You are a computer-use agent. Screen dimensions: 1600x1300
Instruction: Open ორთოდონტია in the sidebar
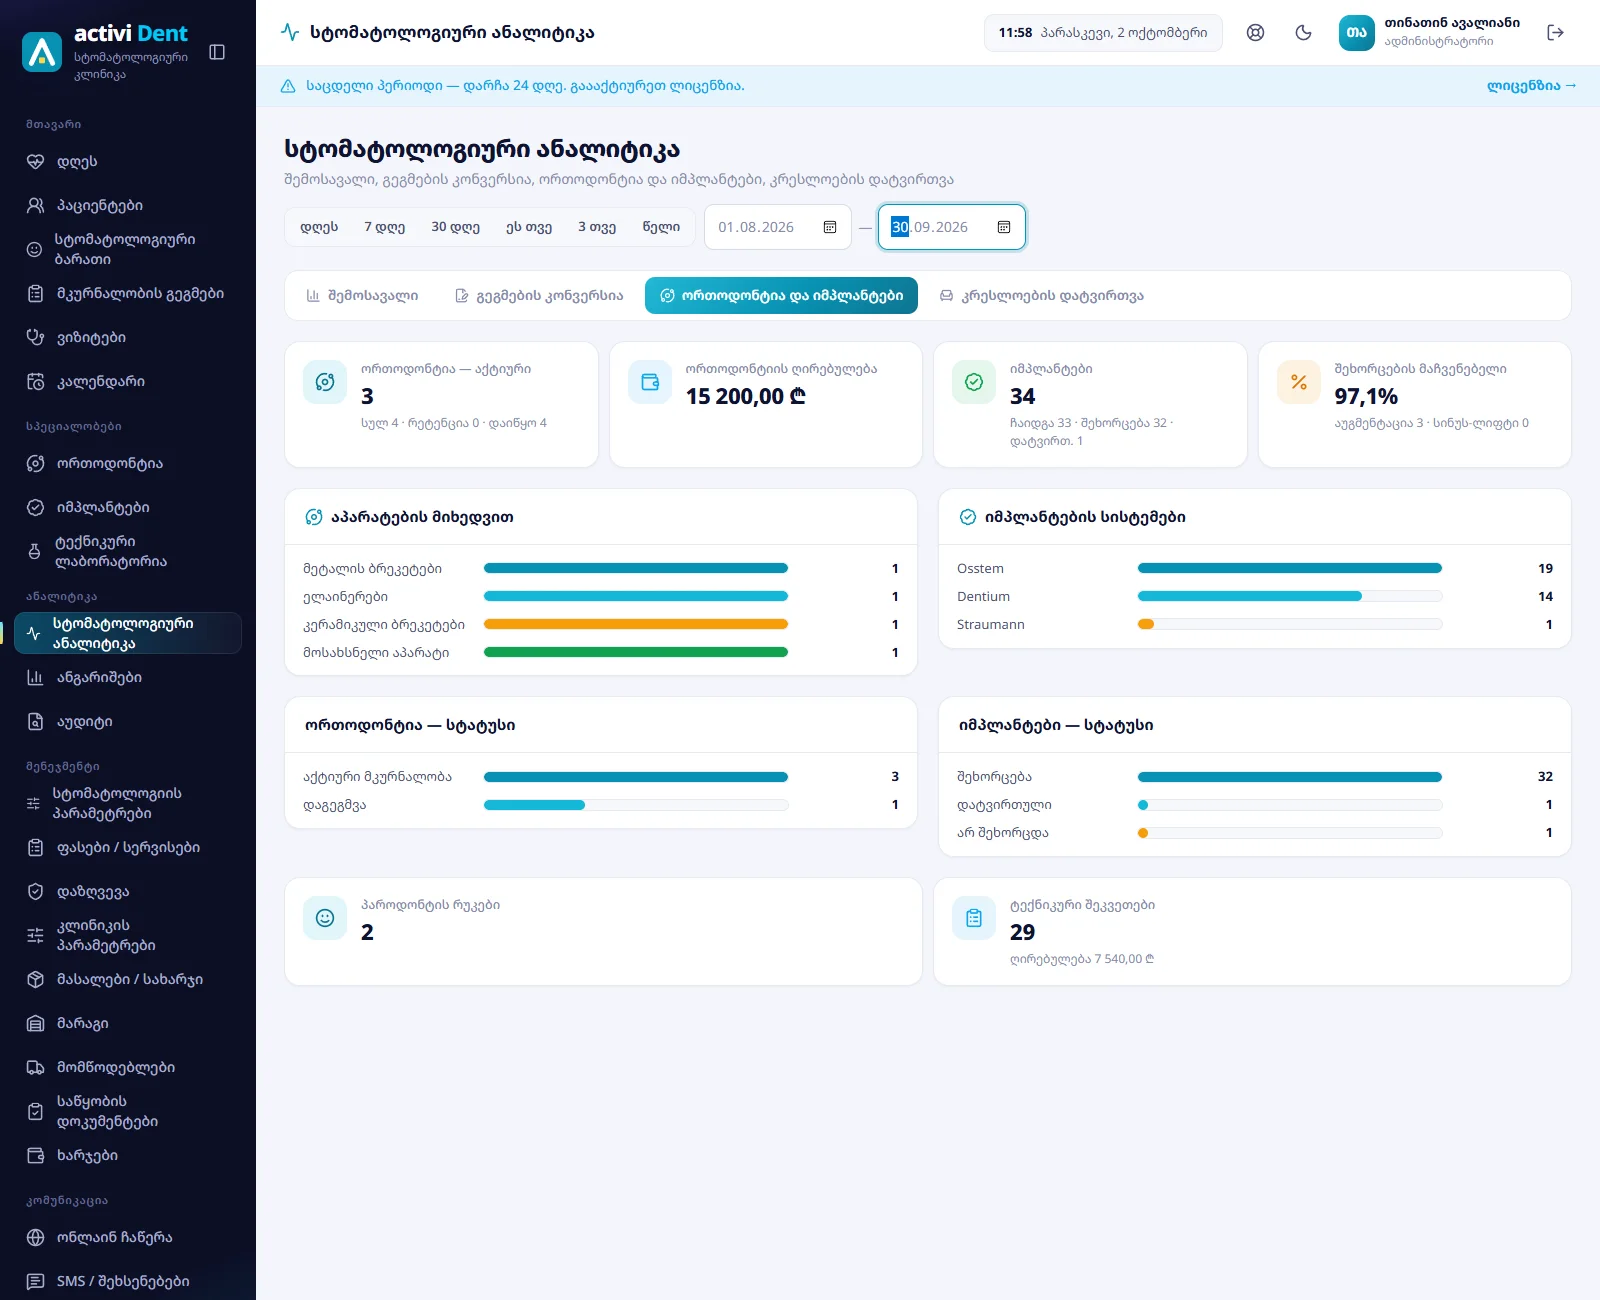pos(128,463)
